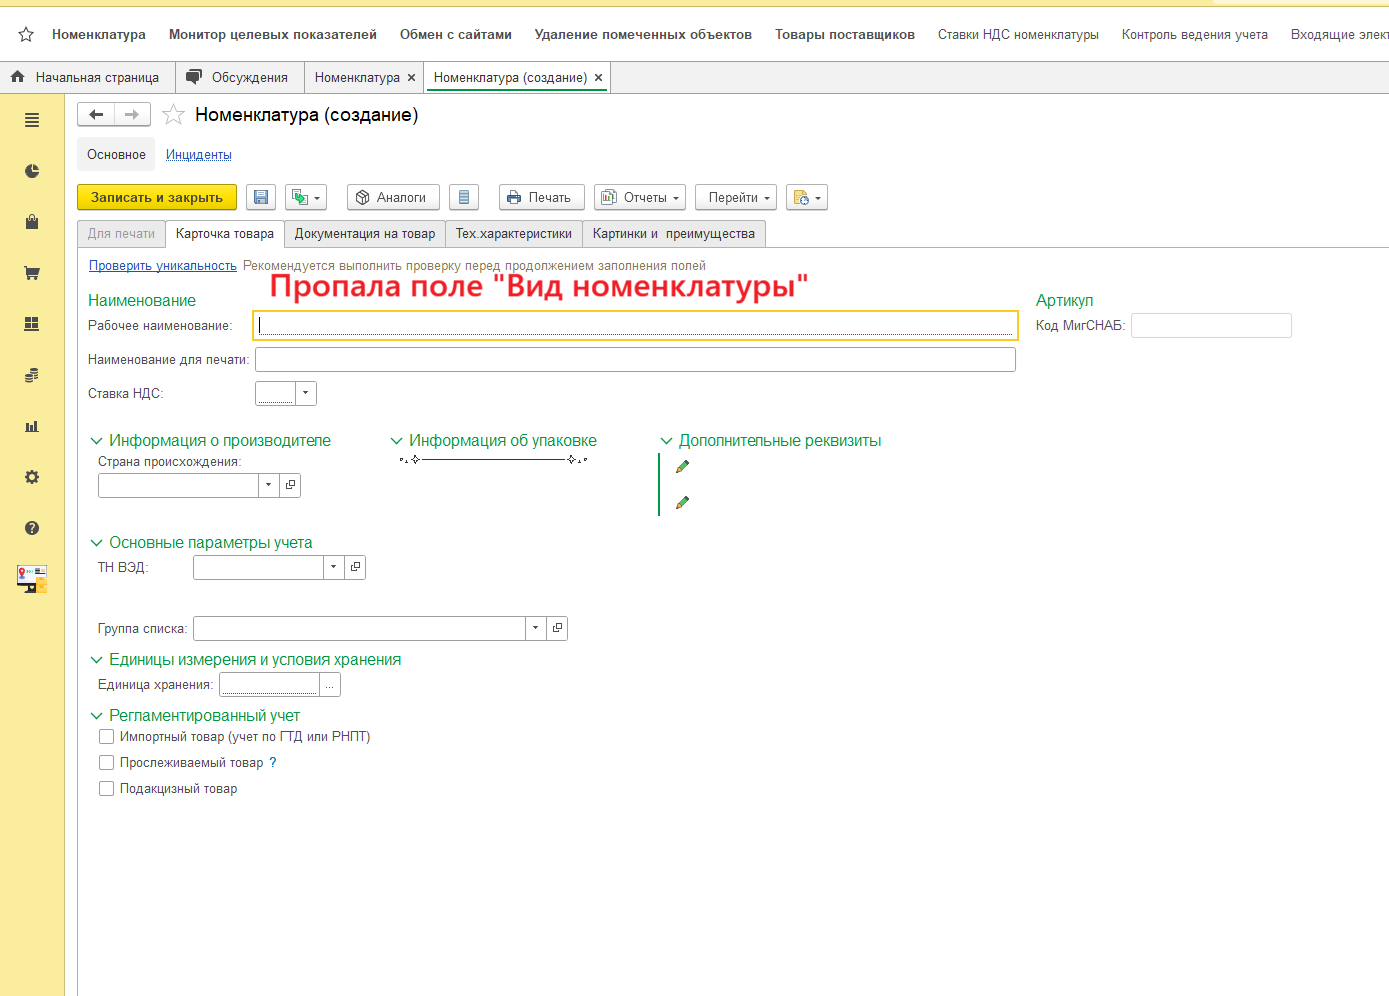Screen dimensions: 1389x996
Task: Click the Наименование для печати input field
Action: (x=635, y=360)
